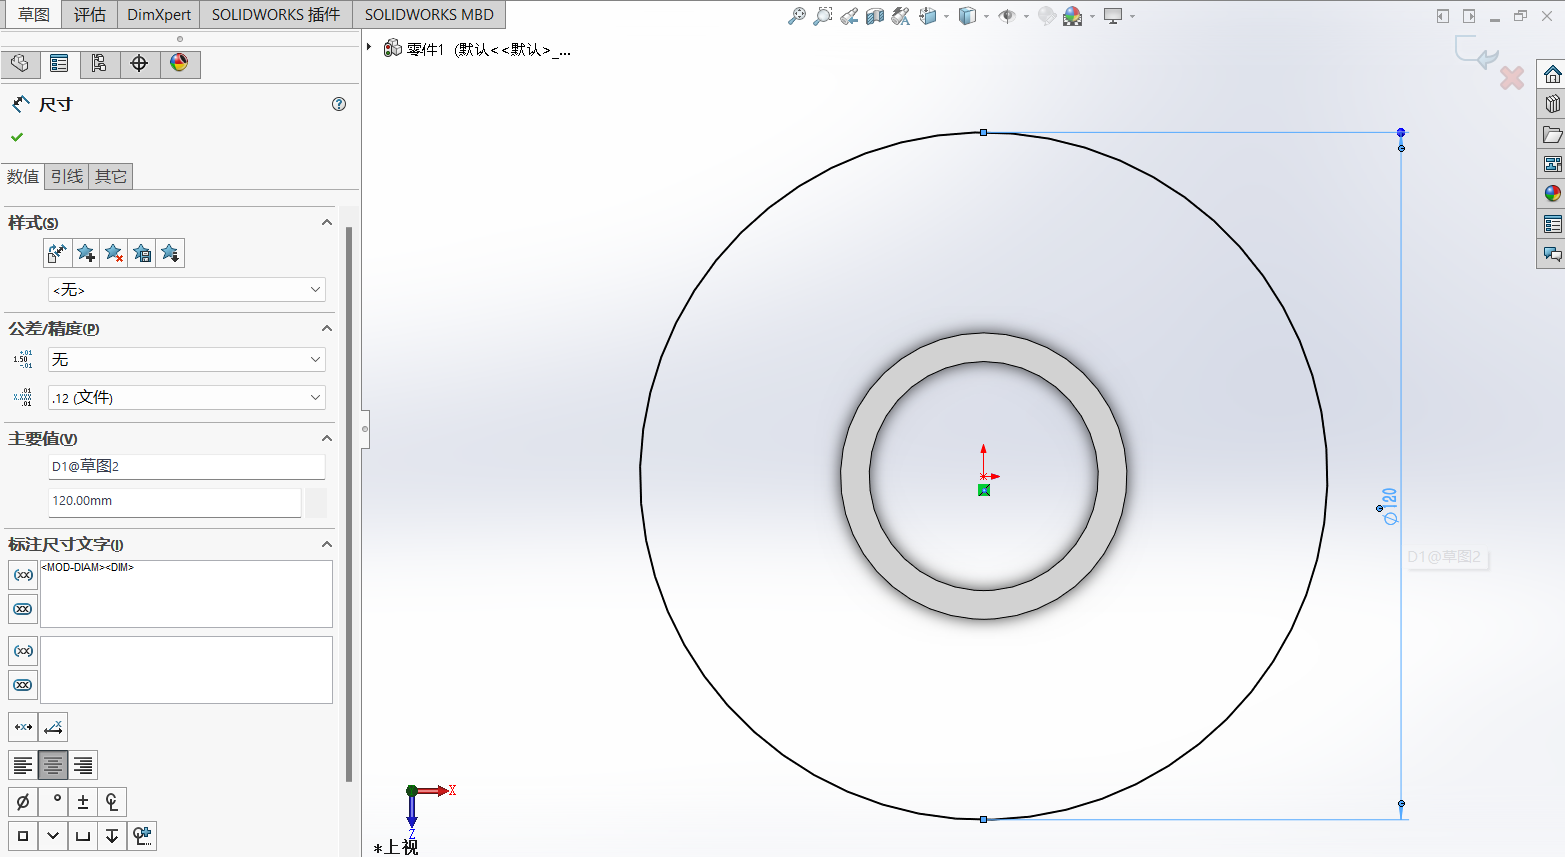Toggle right text justification
This screenshot has height=857, width=1565.
coord(83,766)
